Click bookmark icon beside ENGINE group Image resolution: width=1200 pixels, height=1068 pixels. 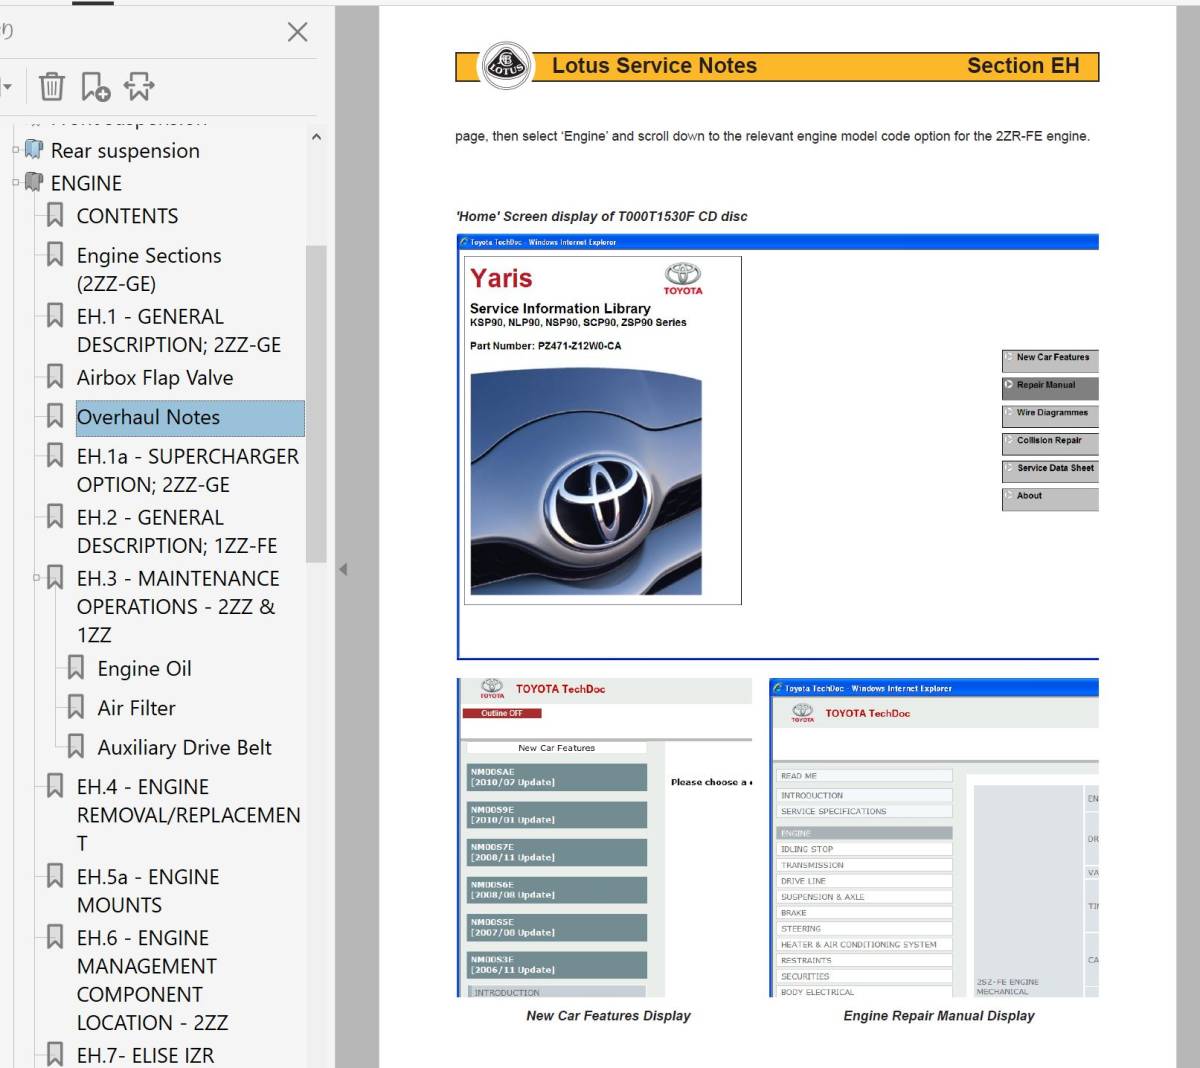(34, 183)
